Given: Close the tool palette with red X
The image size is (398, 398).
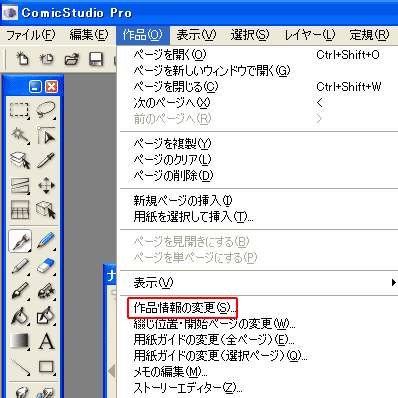Looking at the screenshot, I should pyautogui.click(x=52, y=87).
